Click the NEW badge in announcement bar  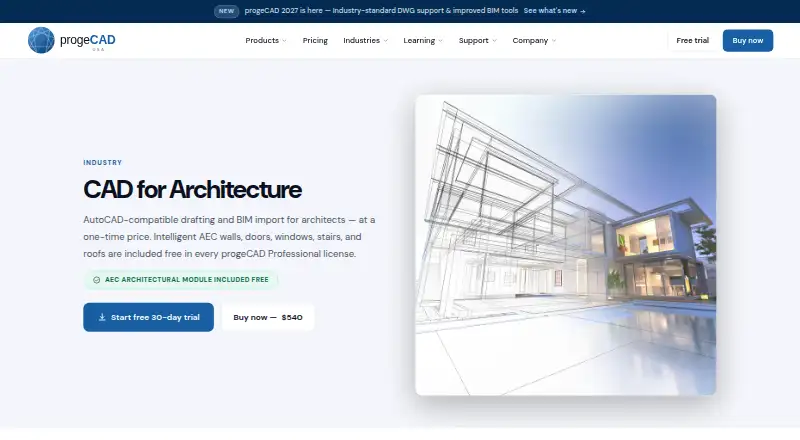point(227,11)
